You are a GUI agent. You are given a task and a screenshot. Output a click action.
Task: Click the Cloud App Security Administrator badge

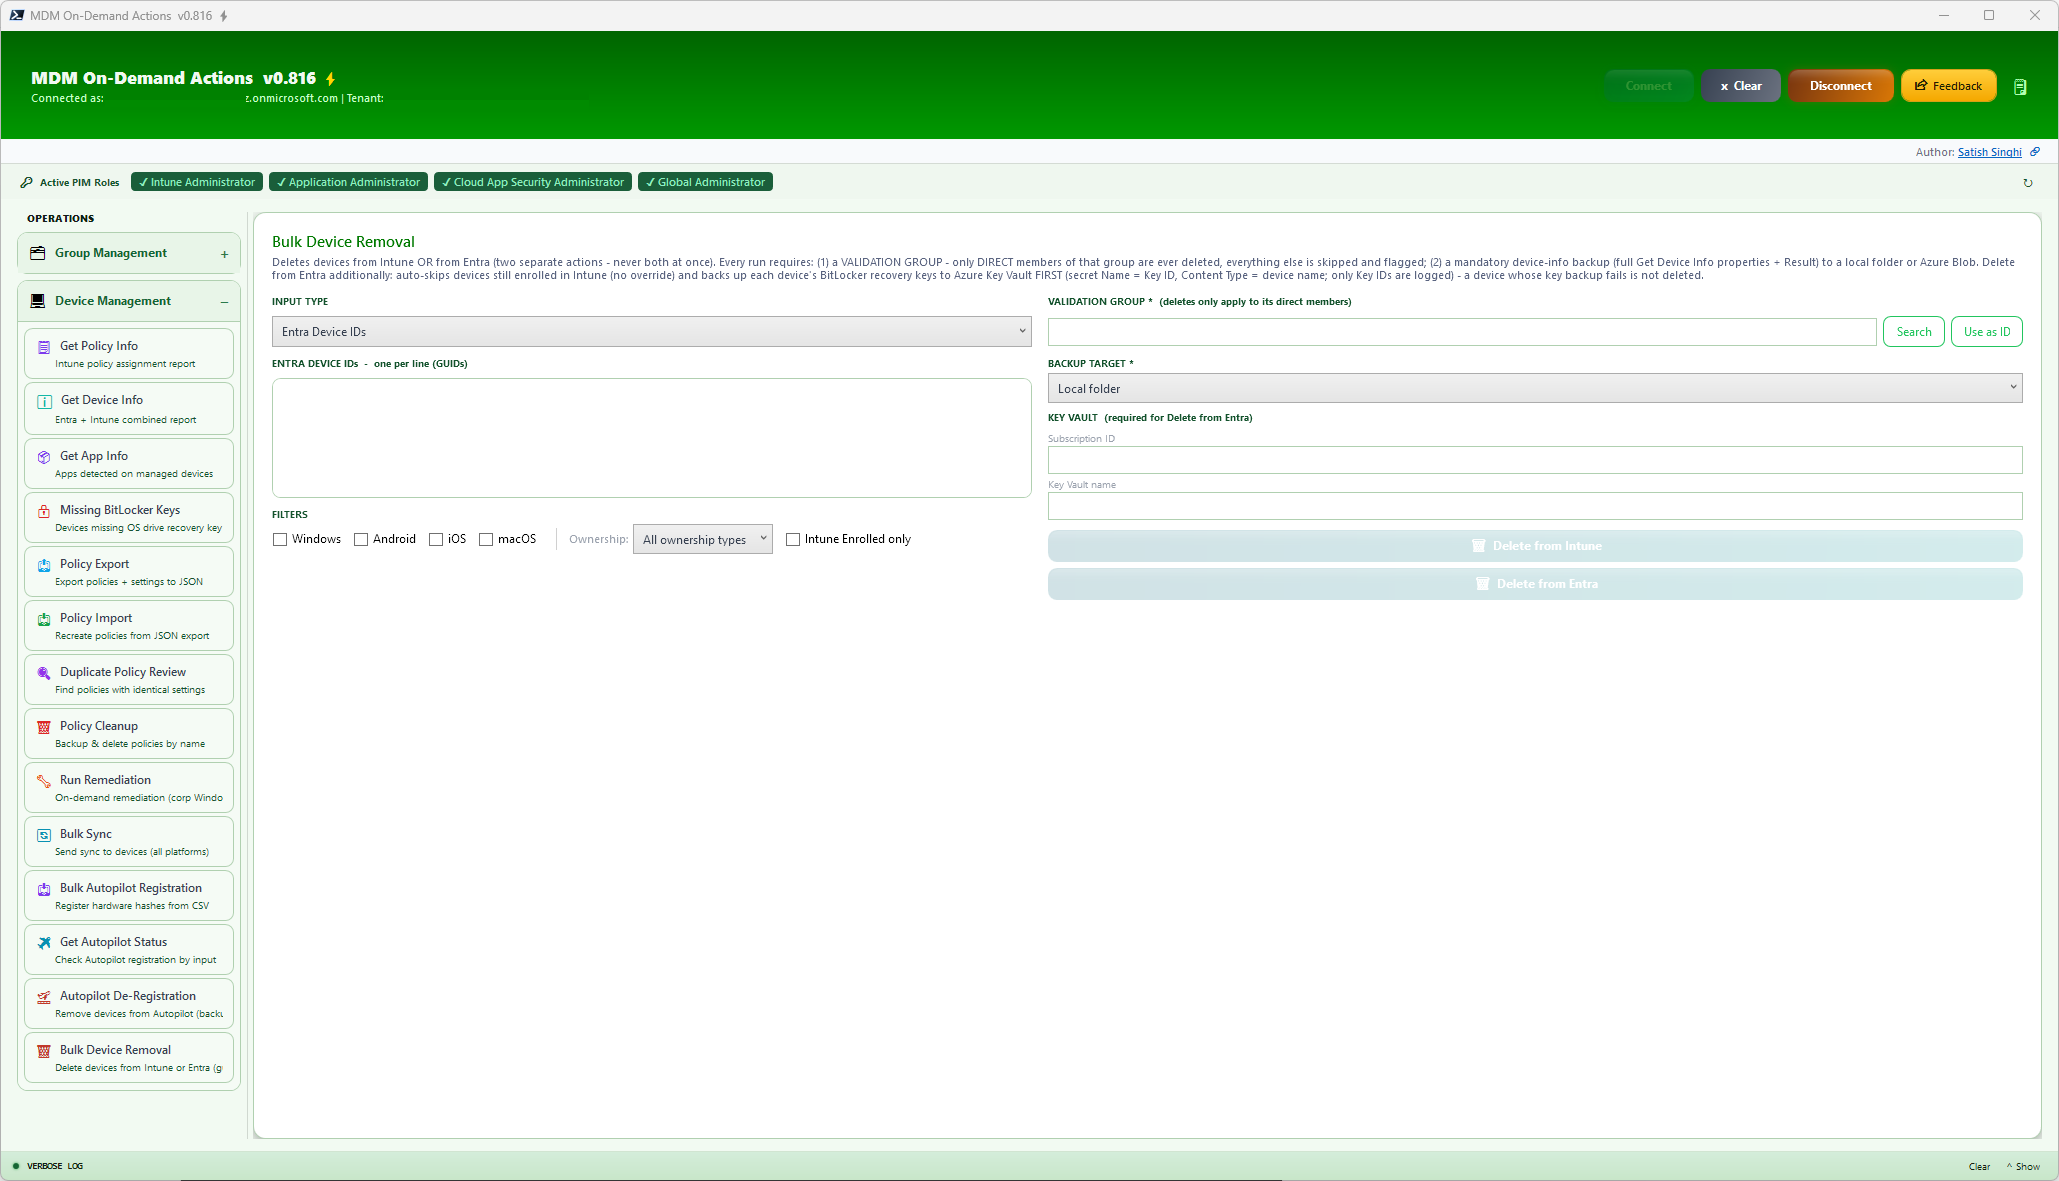(533, 182)
